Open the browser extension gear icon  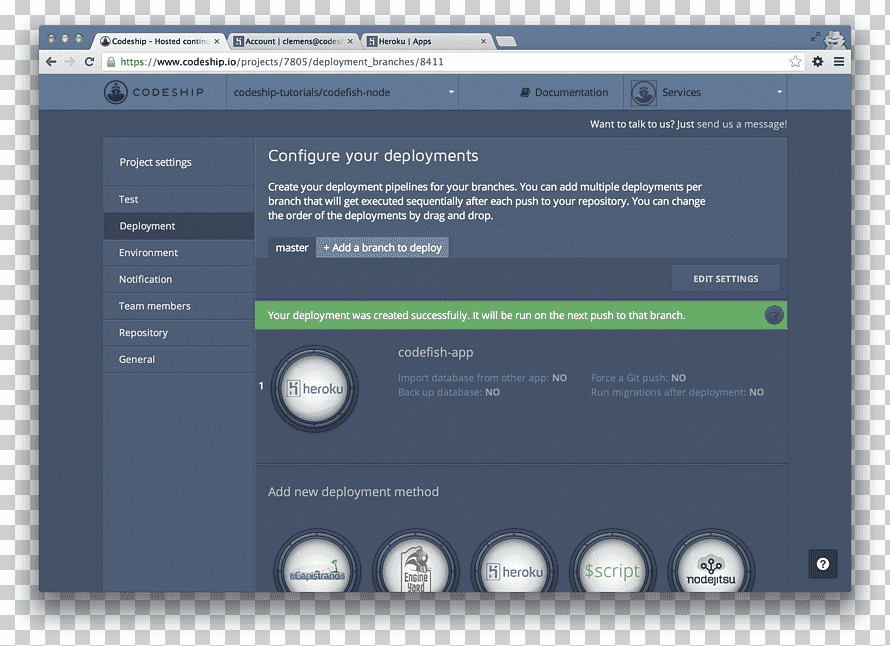point(817,61)
